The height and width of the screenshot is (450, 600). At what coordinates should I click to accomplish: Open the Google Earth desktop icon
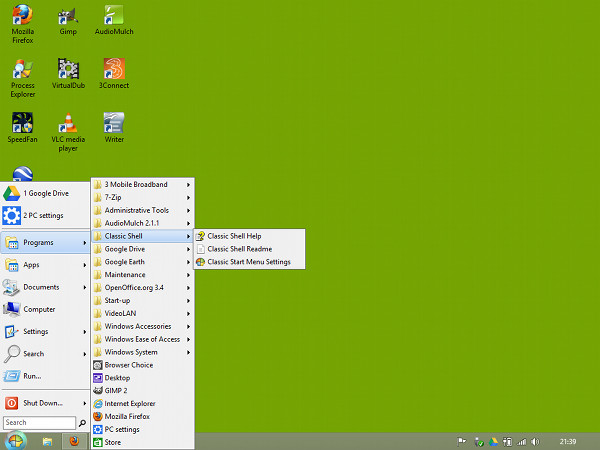[x=23, y=174]
